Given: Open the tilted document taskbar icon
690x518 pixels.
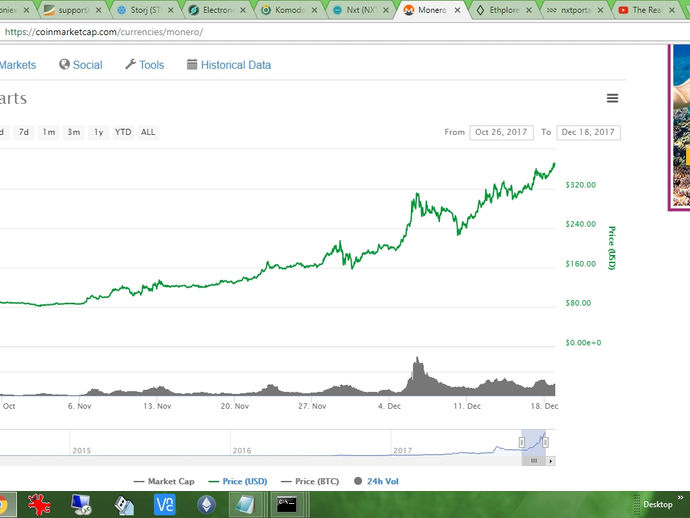Looking at the screenshot, I should click(x=124, y=504).
